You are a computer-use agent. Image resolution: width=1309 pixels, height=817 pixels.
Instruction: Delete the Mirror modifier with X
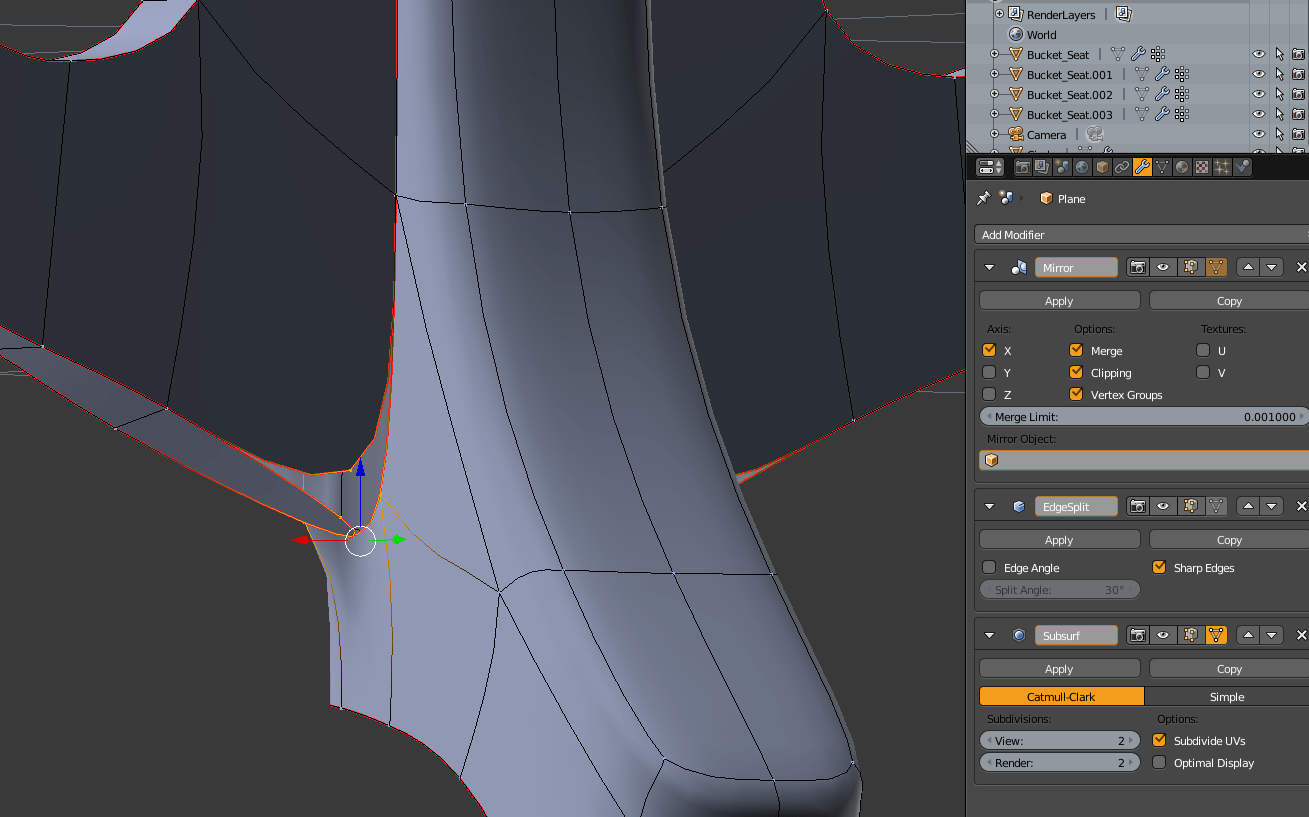(1301, 267)
